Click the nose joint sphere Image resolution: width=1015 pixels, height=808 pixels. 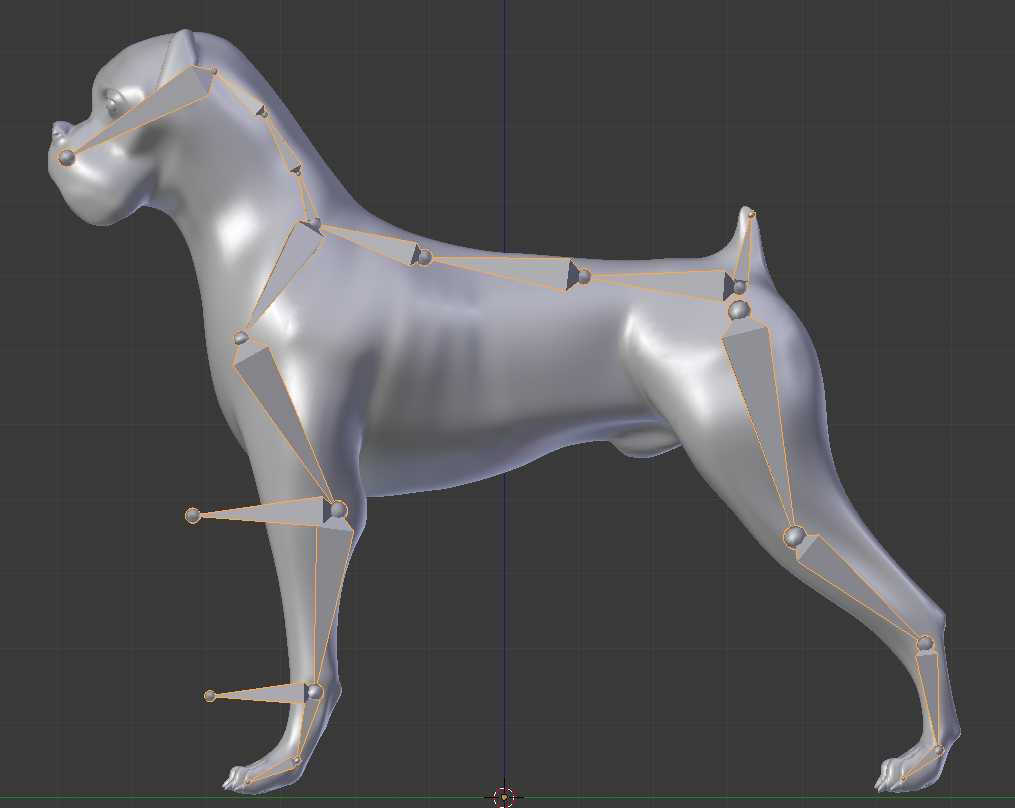coord(68,155)
